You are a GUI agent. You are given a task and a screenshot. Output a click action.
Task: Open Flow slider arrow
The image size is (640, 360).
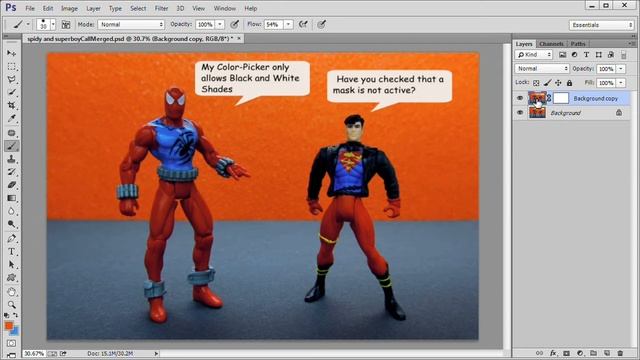289,24
